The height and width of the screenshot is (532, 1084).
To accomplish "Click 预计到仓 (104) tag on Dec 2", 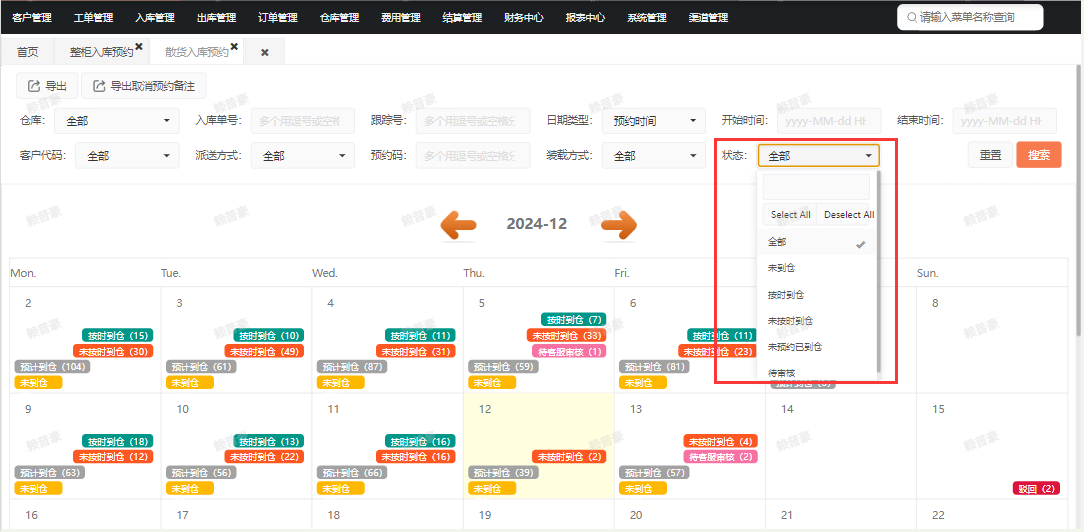I will [53, 367].
